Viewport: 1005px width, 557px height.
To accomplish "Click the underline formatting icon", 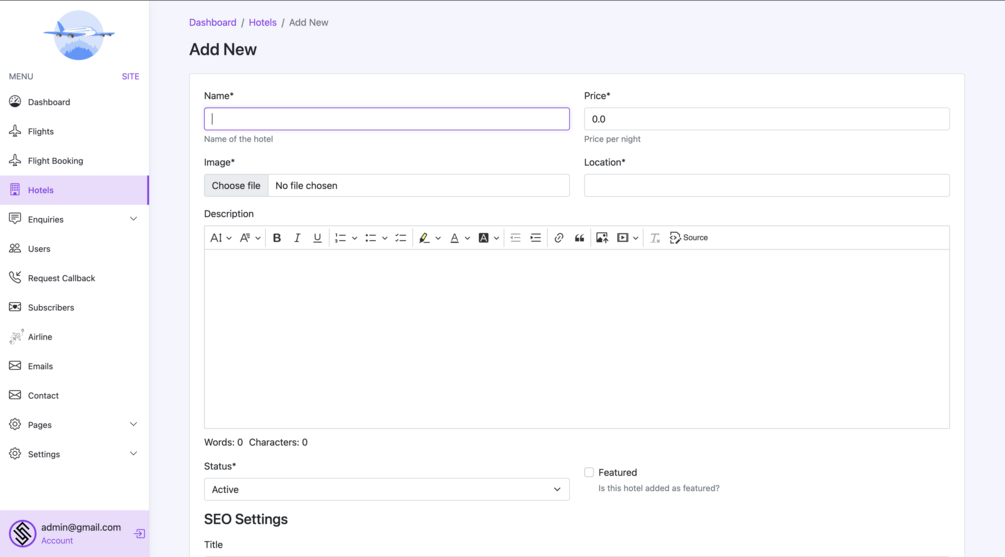I will point(317,238).
